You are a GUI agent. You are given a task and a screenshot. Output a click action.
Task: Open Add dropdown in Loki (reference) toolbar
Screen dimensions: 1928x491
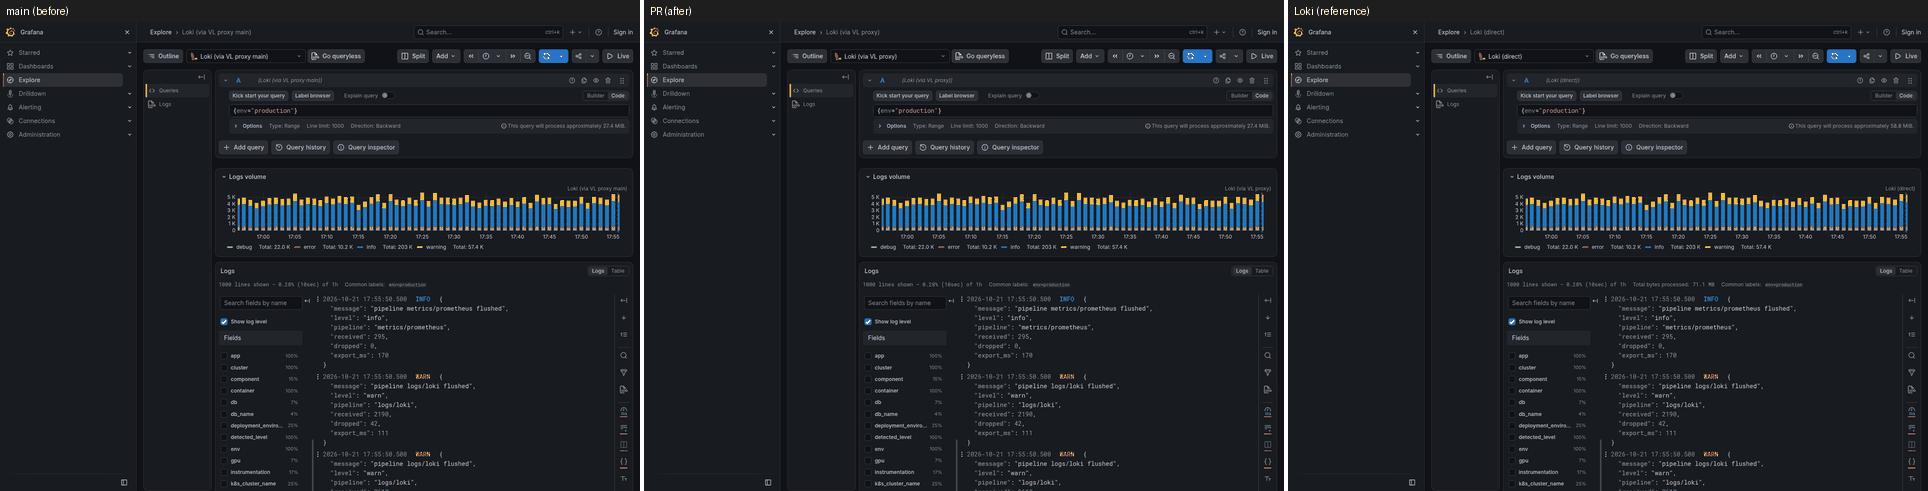[1734, 56]
